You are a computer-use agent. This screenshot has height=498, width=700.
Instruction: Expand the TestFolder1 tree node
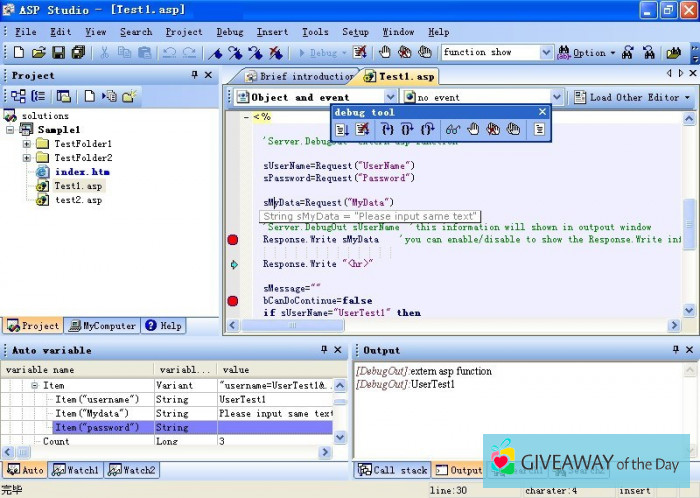click(27, 144)
